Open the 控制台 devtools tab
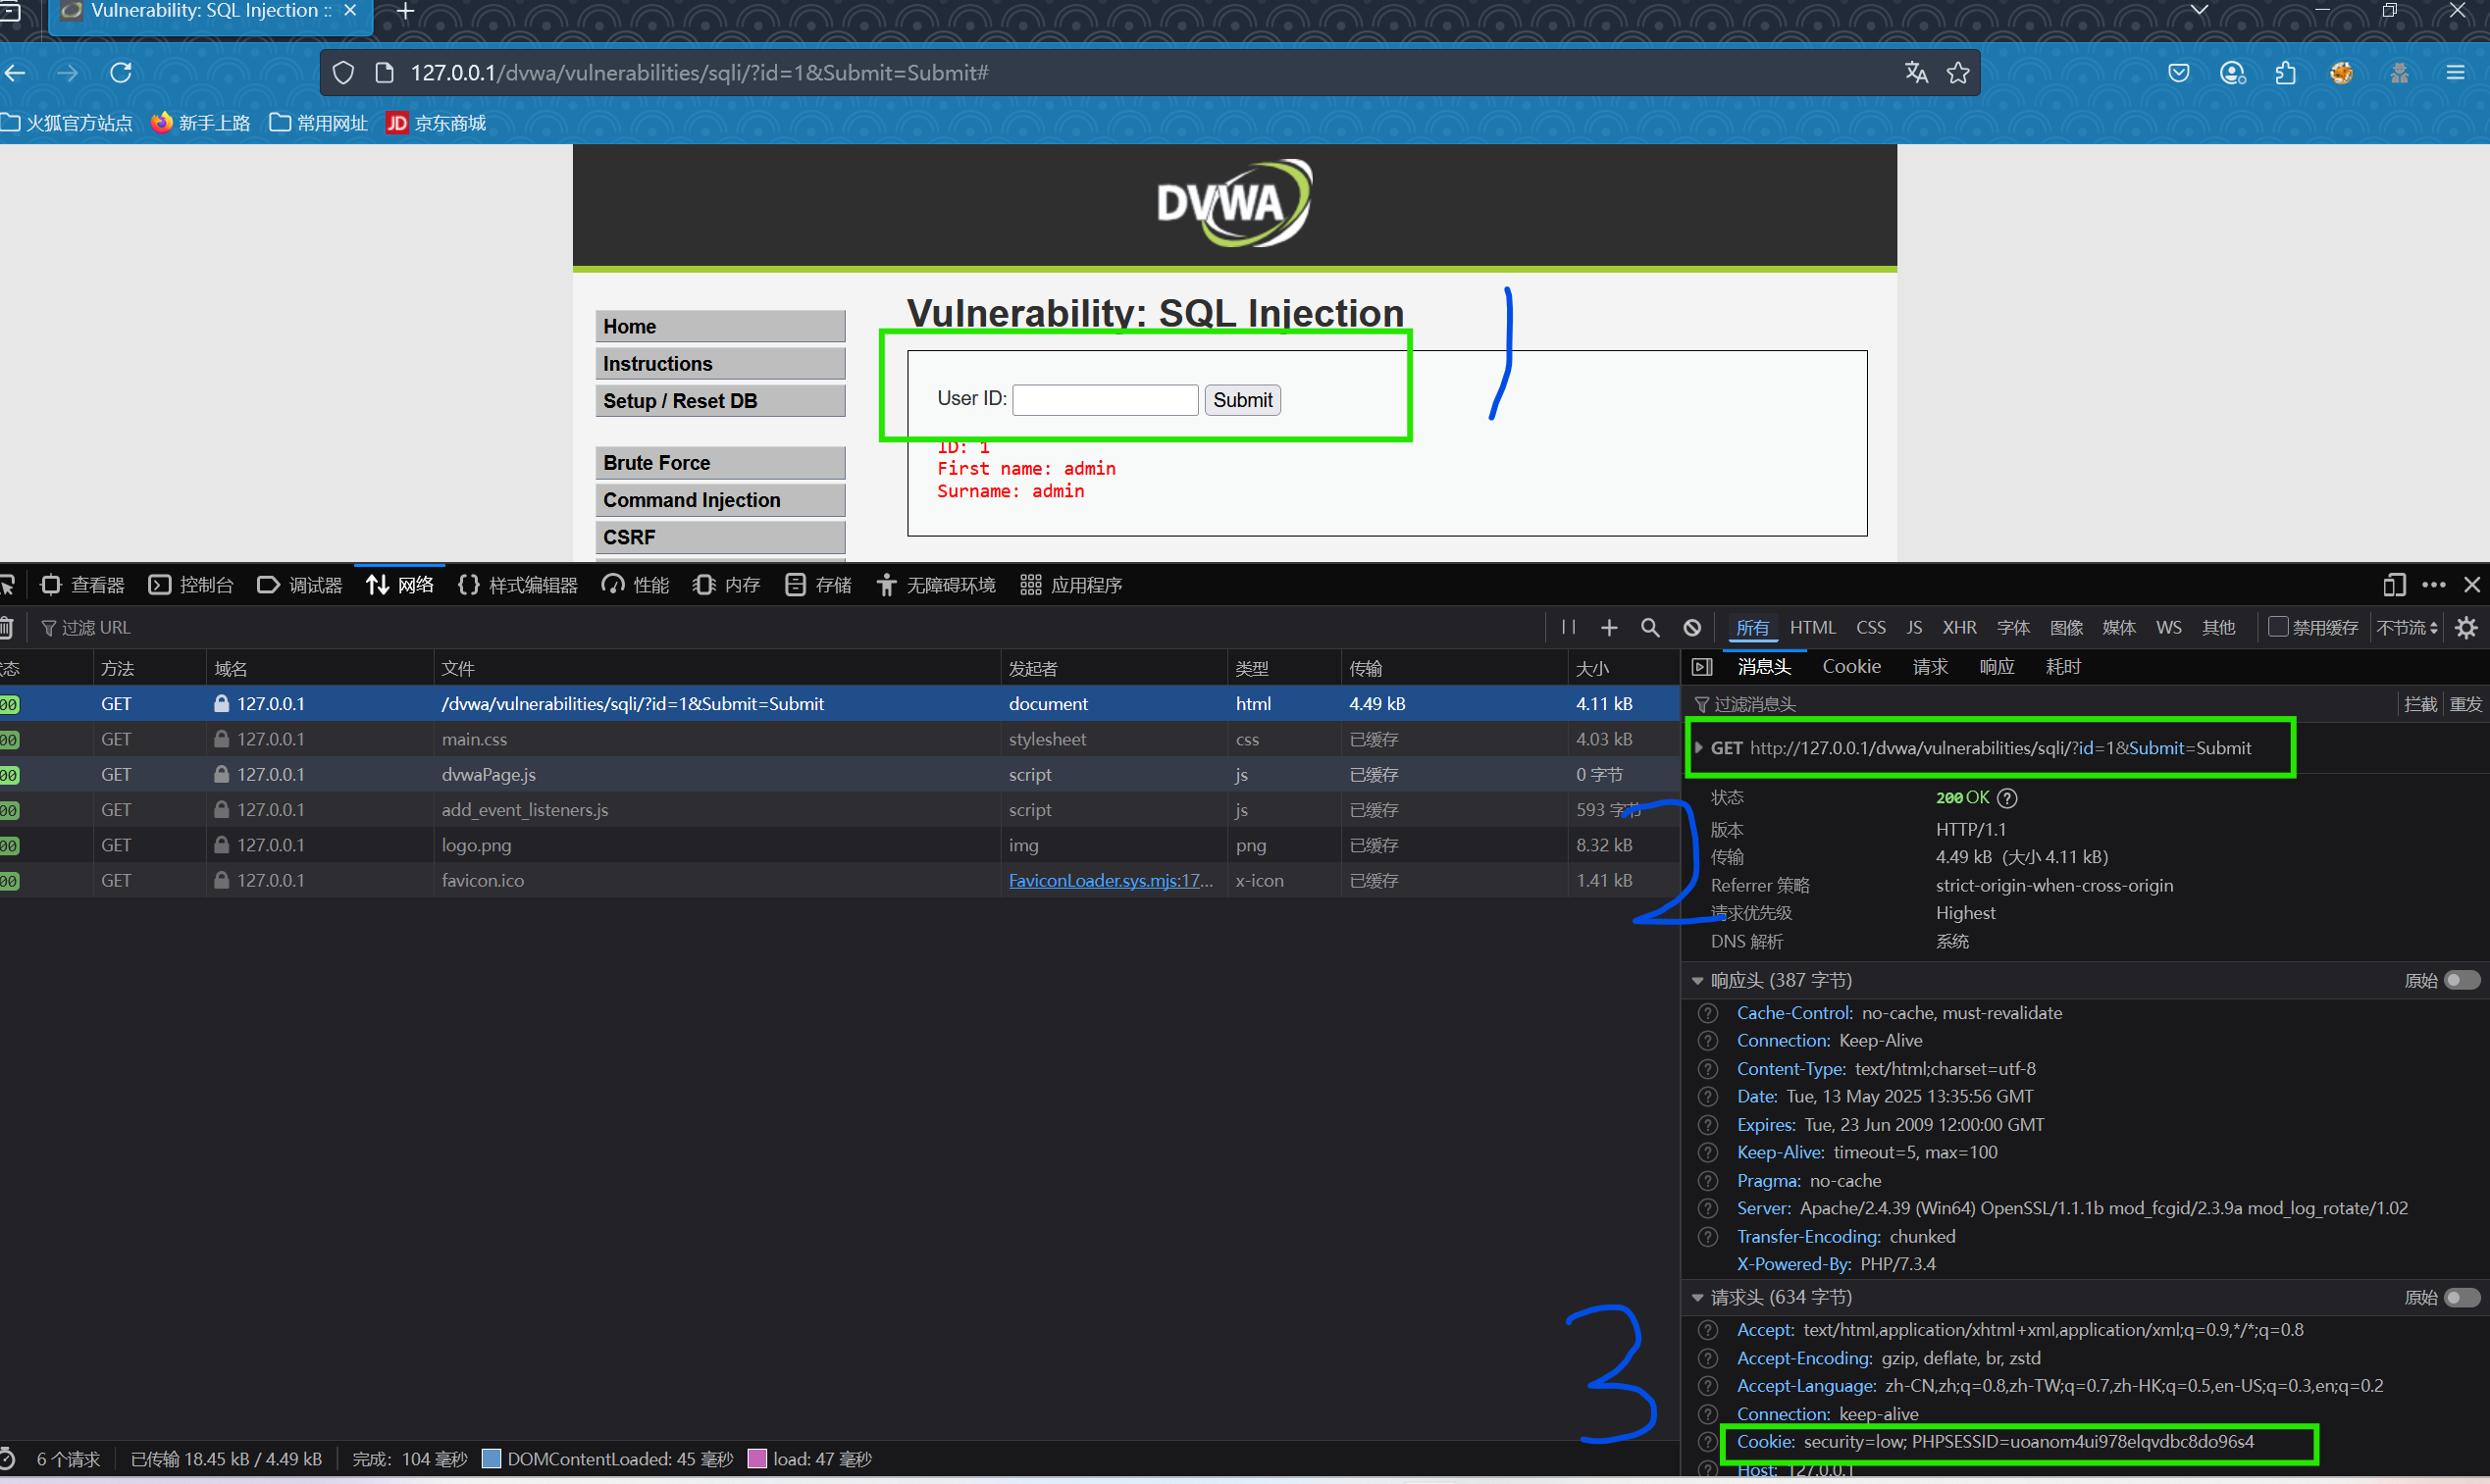Image resolution: width=2490 pixels, height=1484 pixels. [191, 585]
